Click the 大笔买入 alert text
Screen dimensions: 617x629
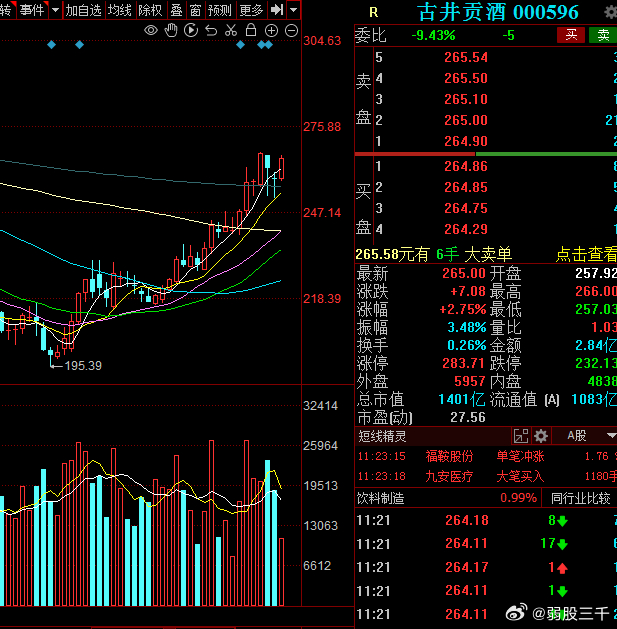pos(520,476)
